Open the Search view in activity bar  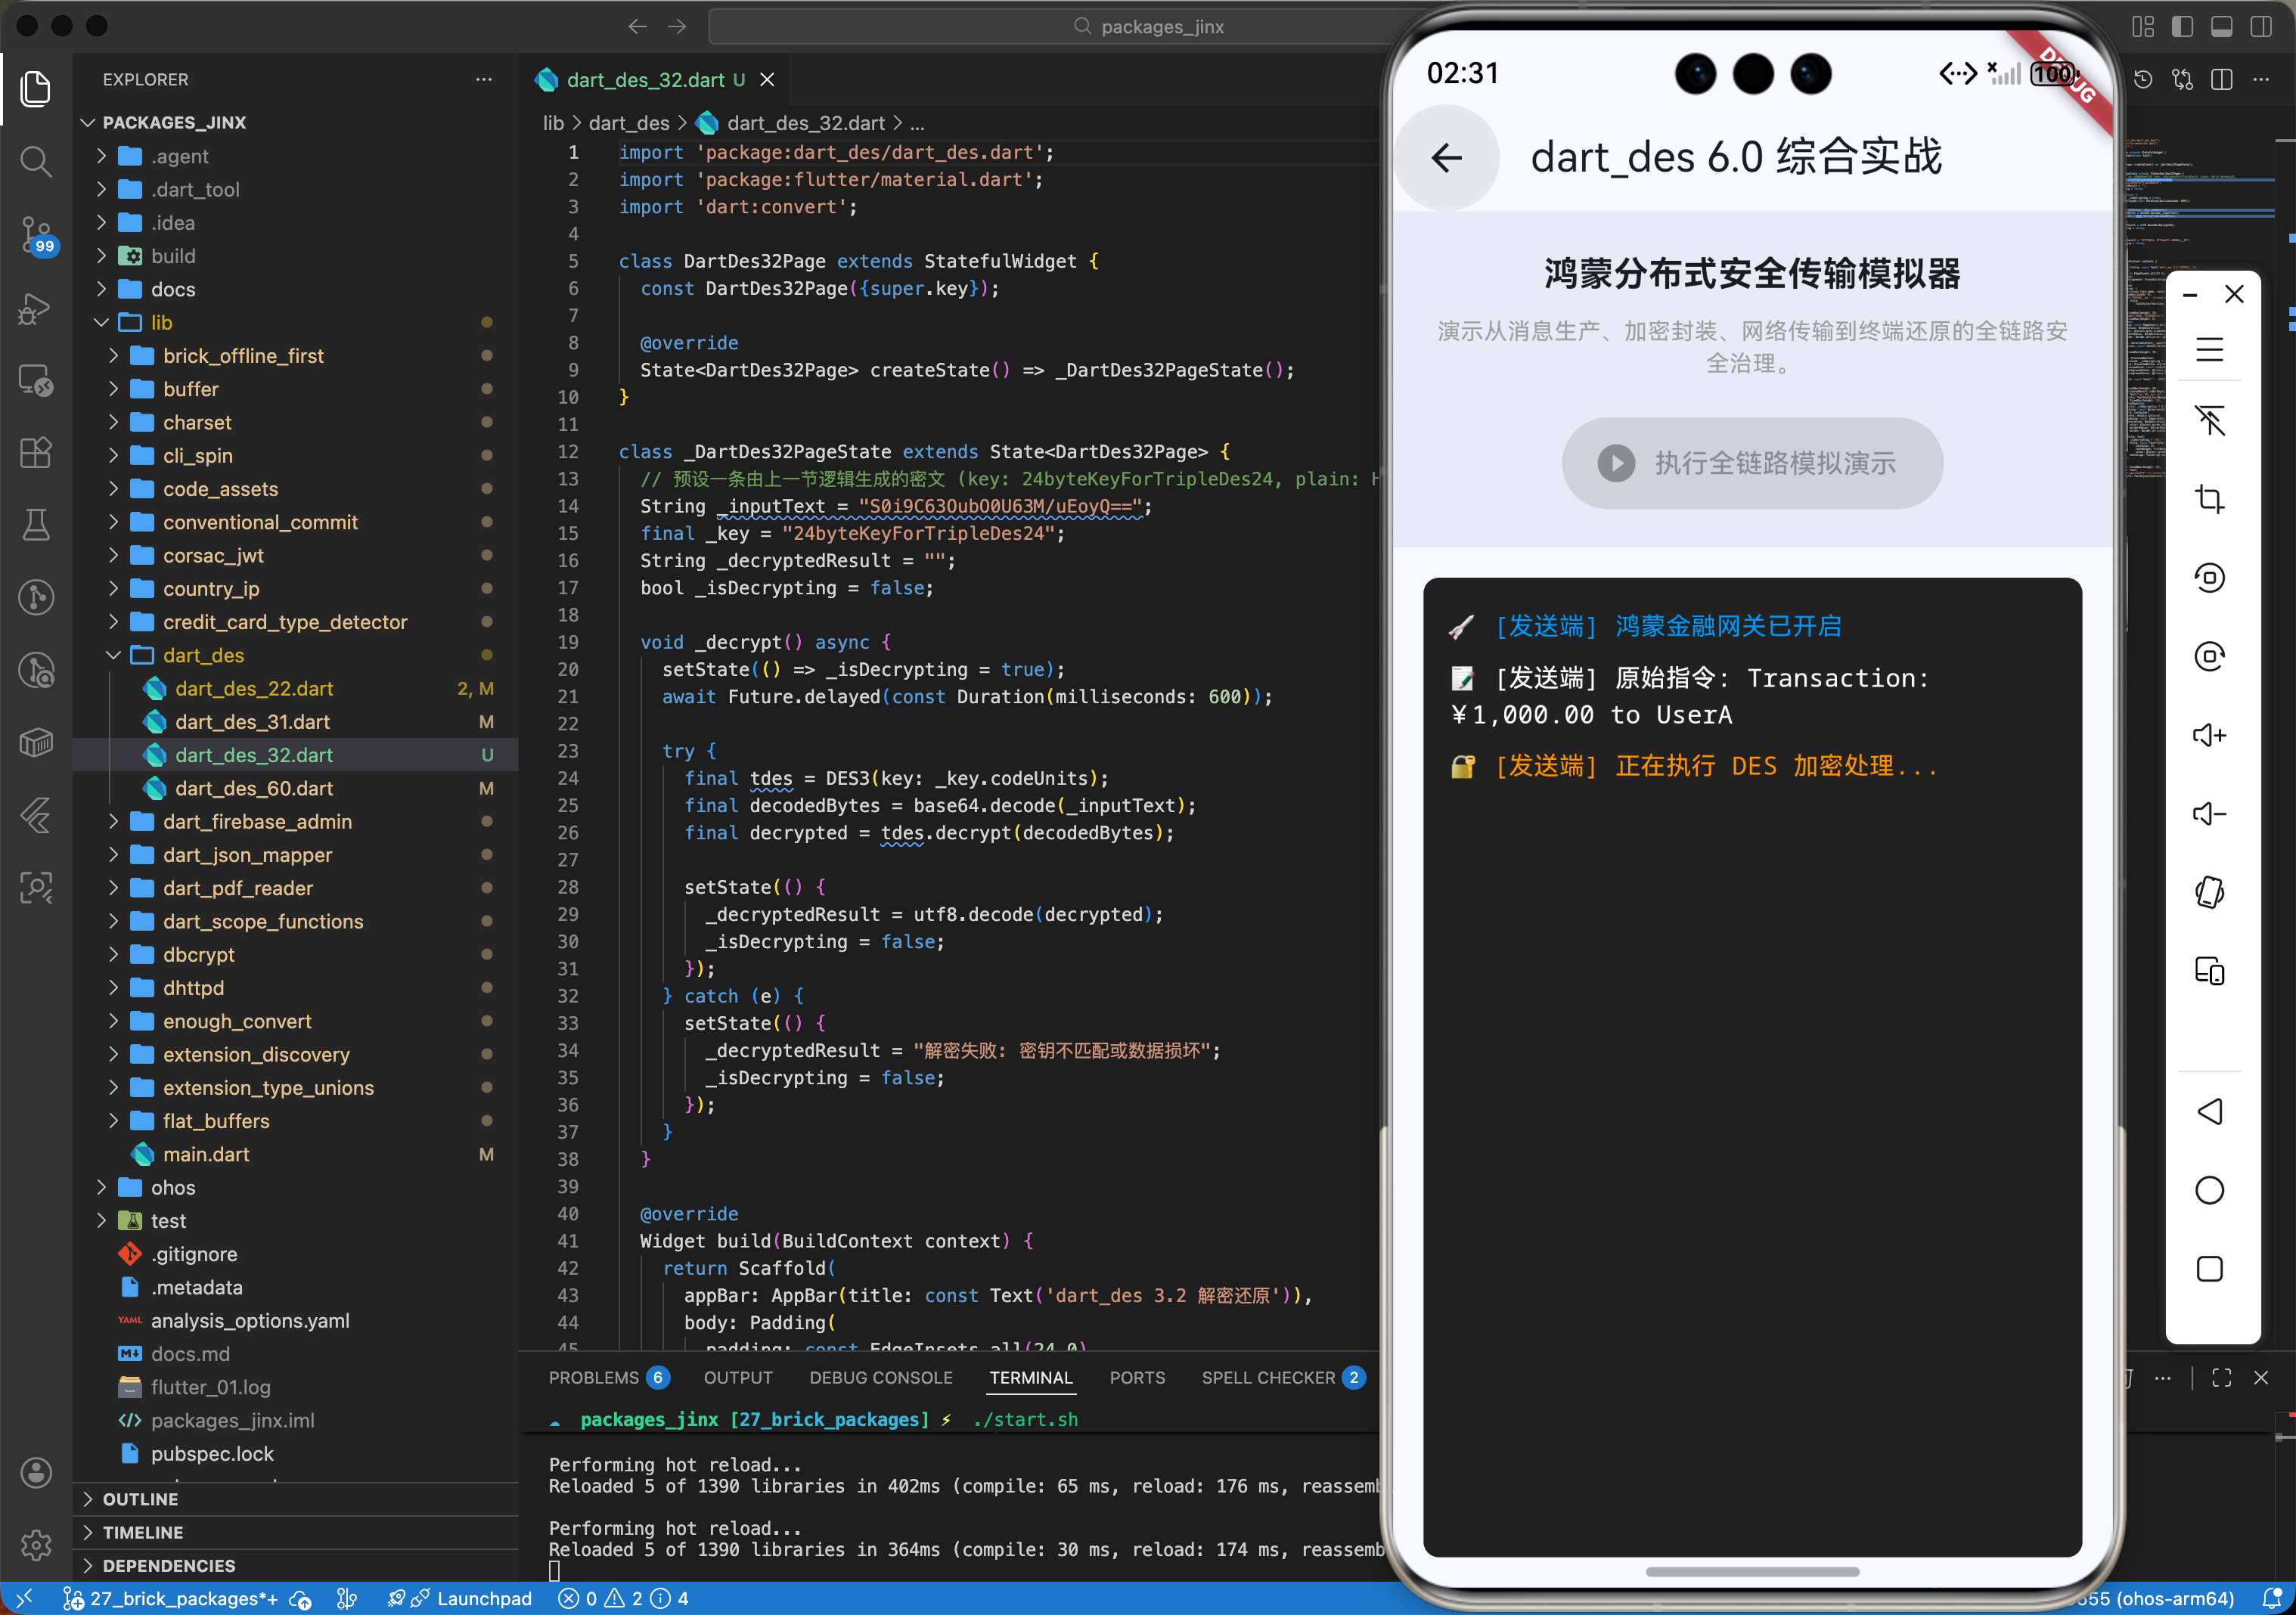coord(36,161)
